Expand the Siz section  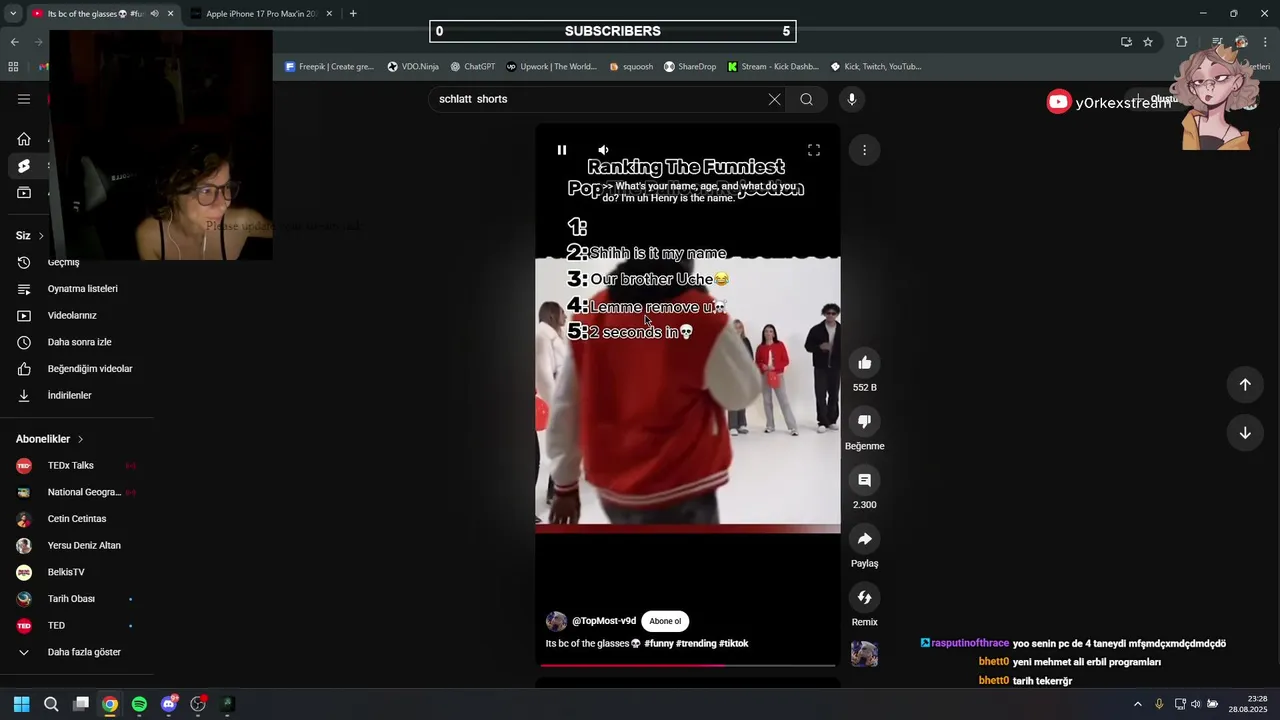pyautogui.click(x=30, y=236)
